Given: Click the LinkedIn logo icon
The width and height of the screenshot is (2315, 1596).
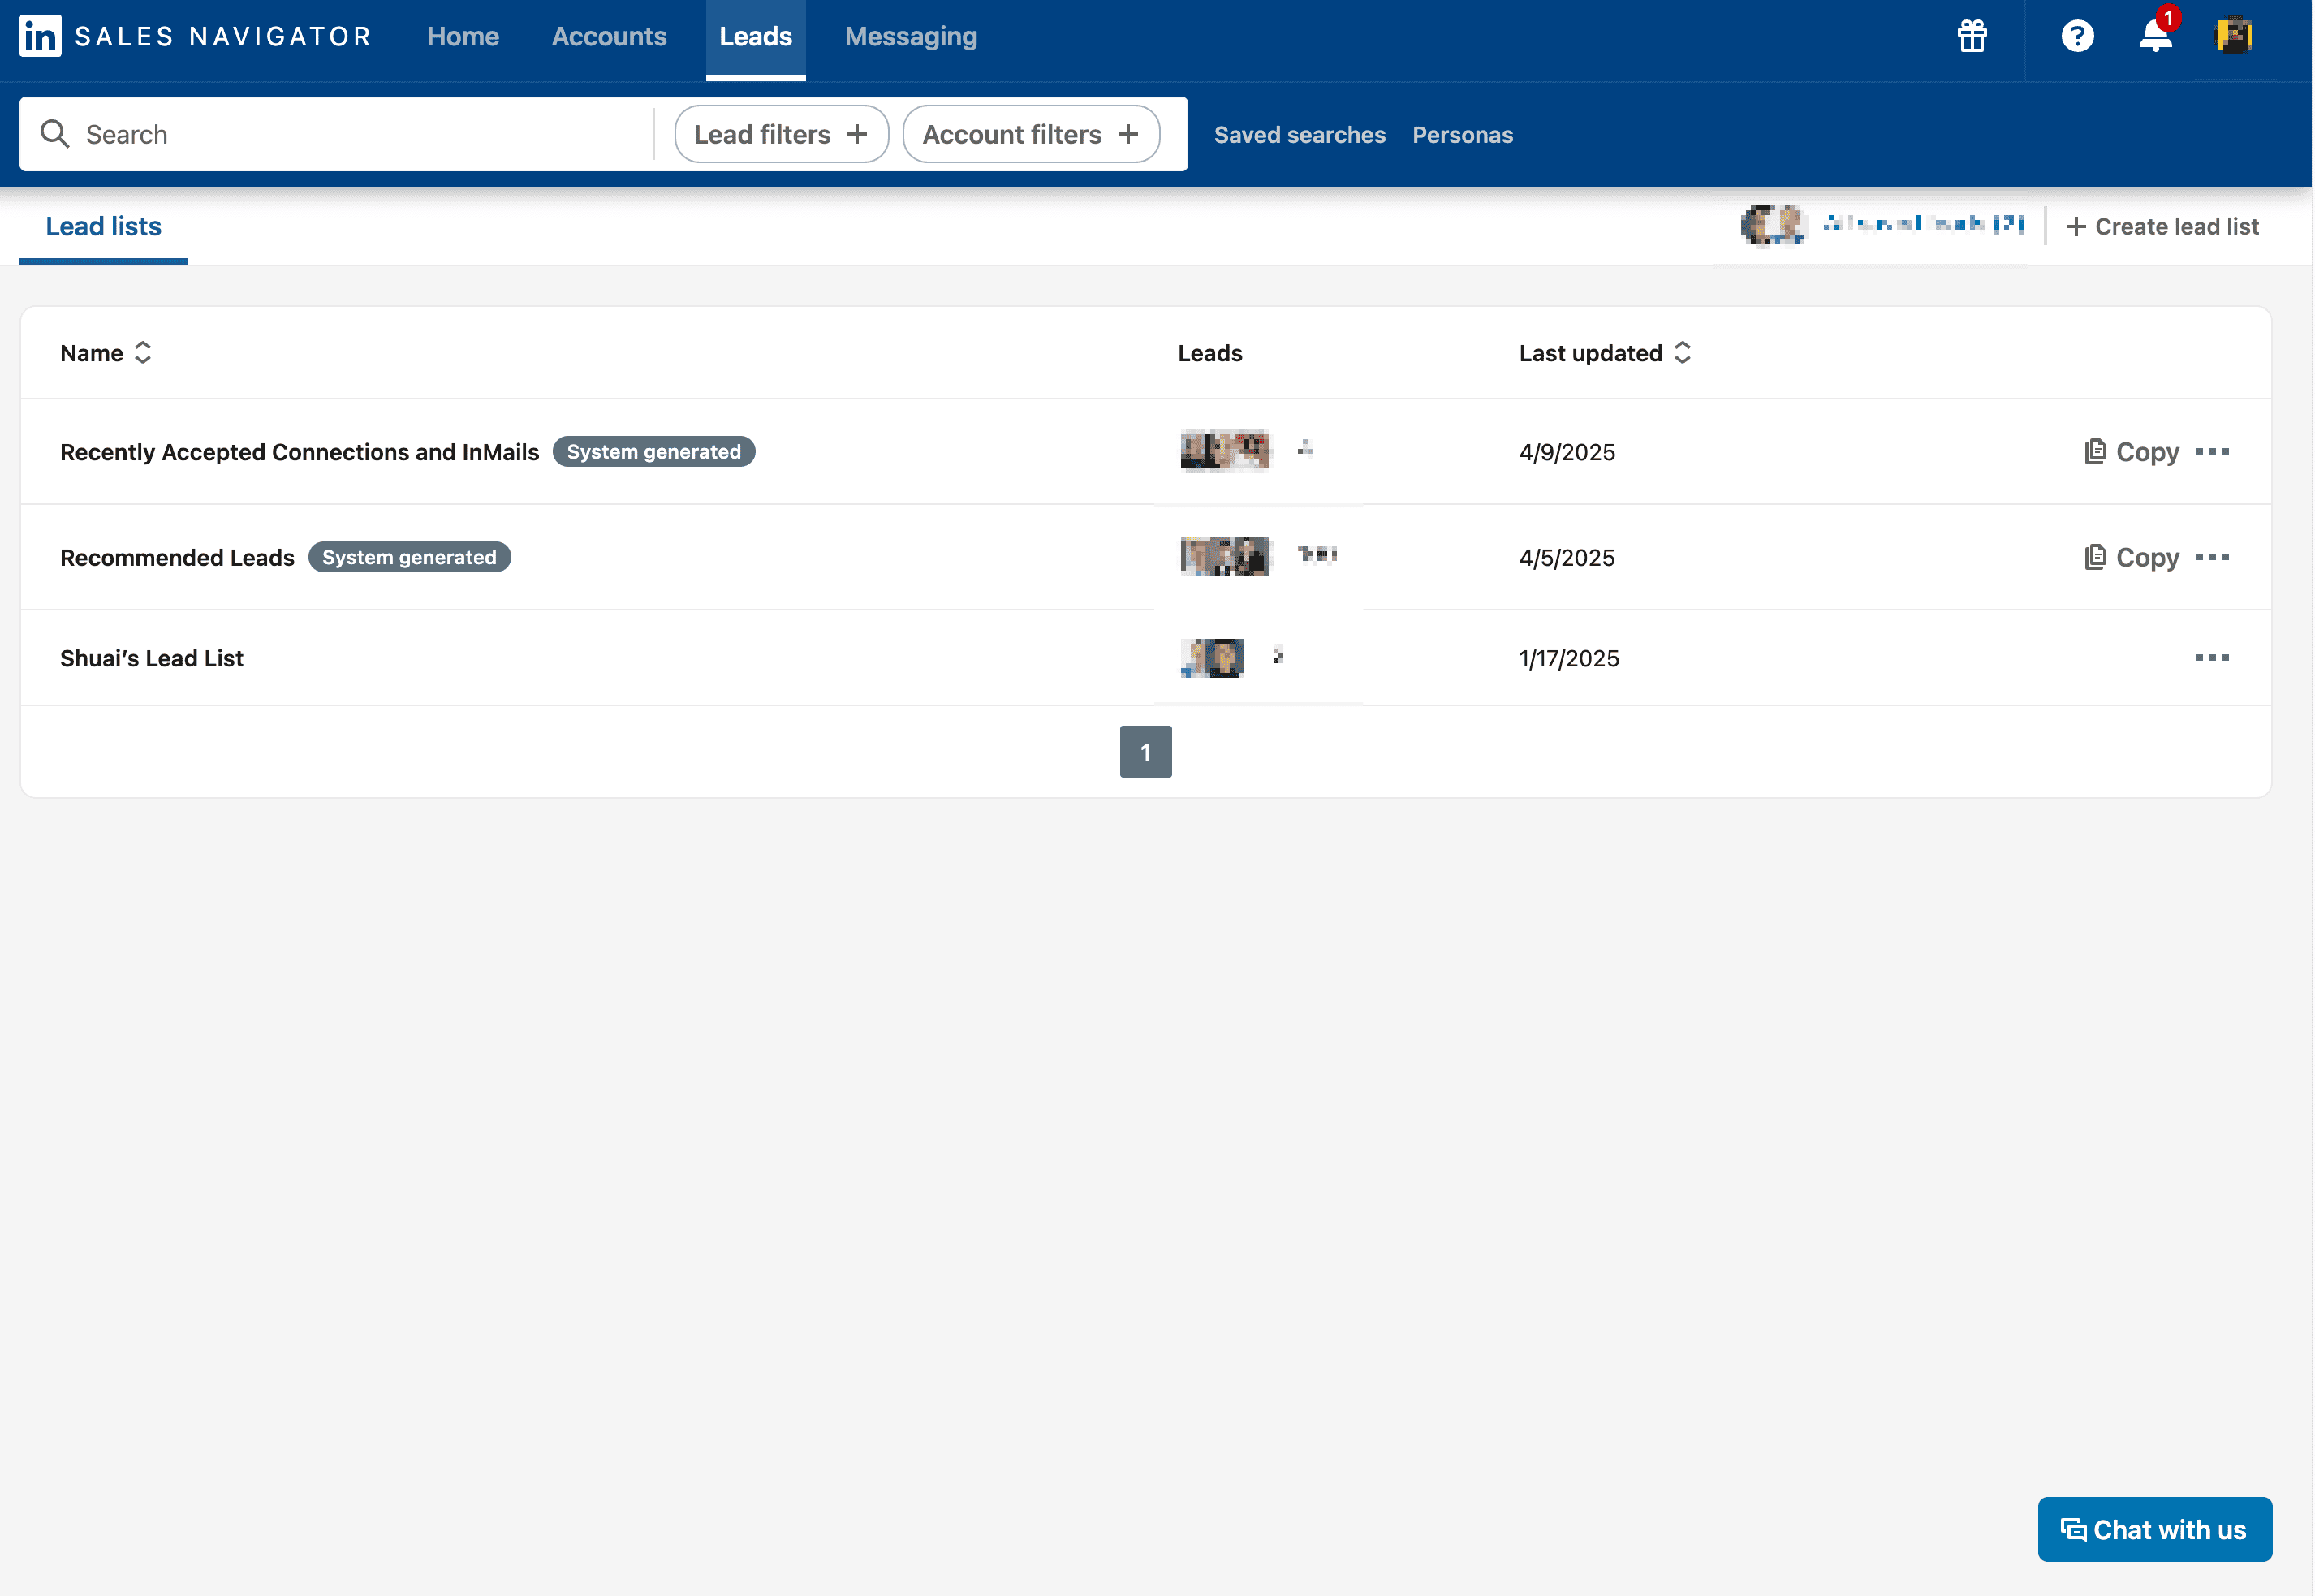Looking at the screenshot, I should (x=40, y=36).
